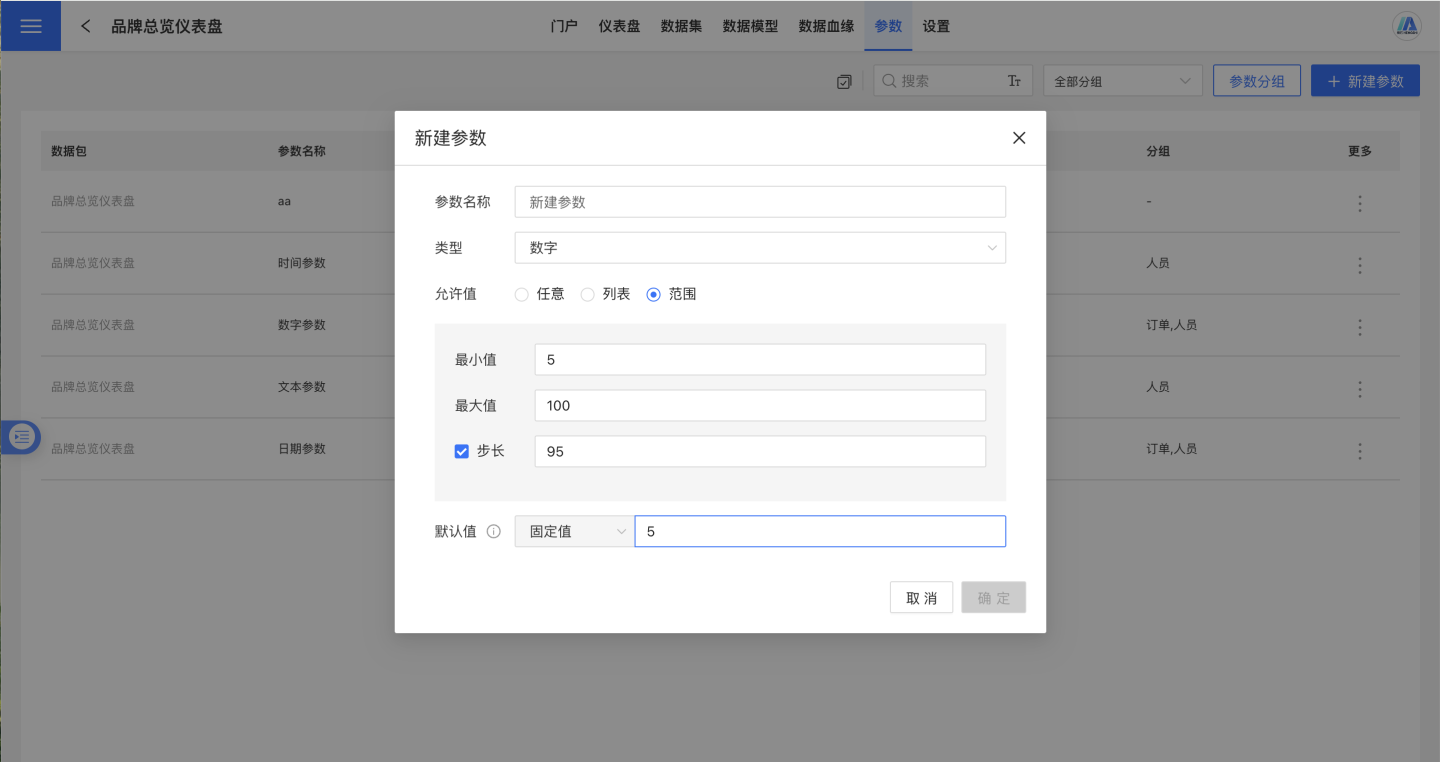Viewport: 1440px width, 762px height.
Task: Open the 类型 dropdown showing 数字
Action: click(760, 248)
